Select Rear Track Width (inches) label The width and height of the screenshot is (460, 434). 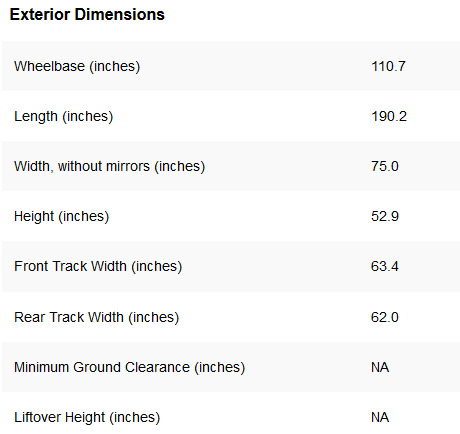click(96, 317)
